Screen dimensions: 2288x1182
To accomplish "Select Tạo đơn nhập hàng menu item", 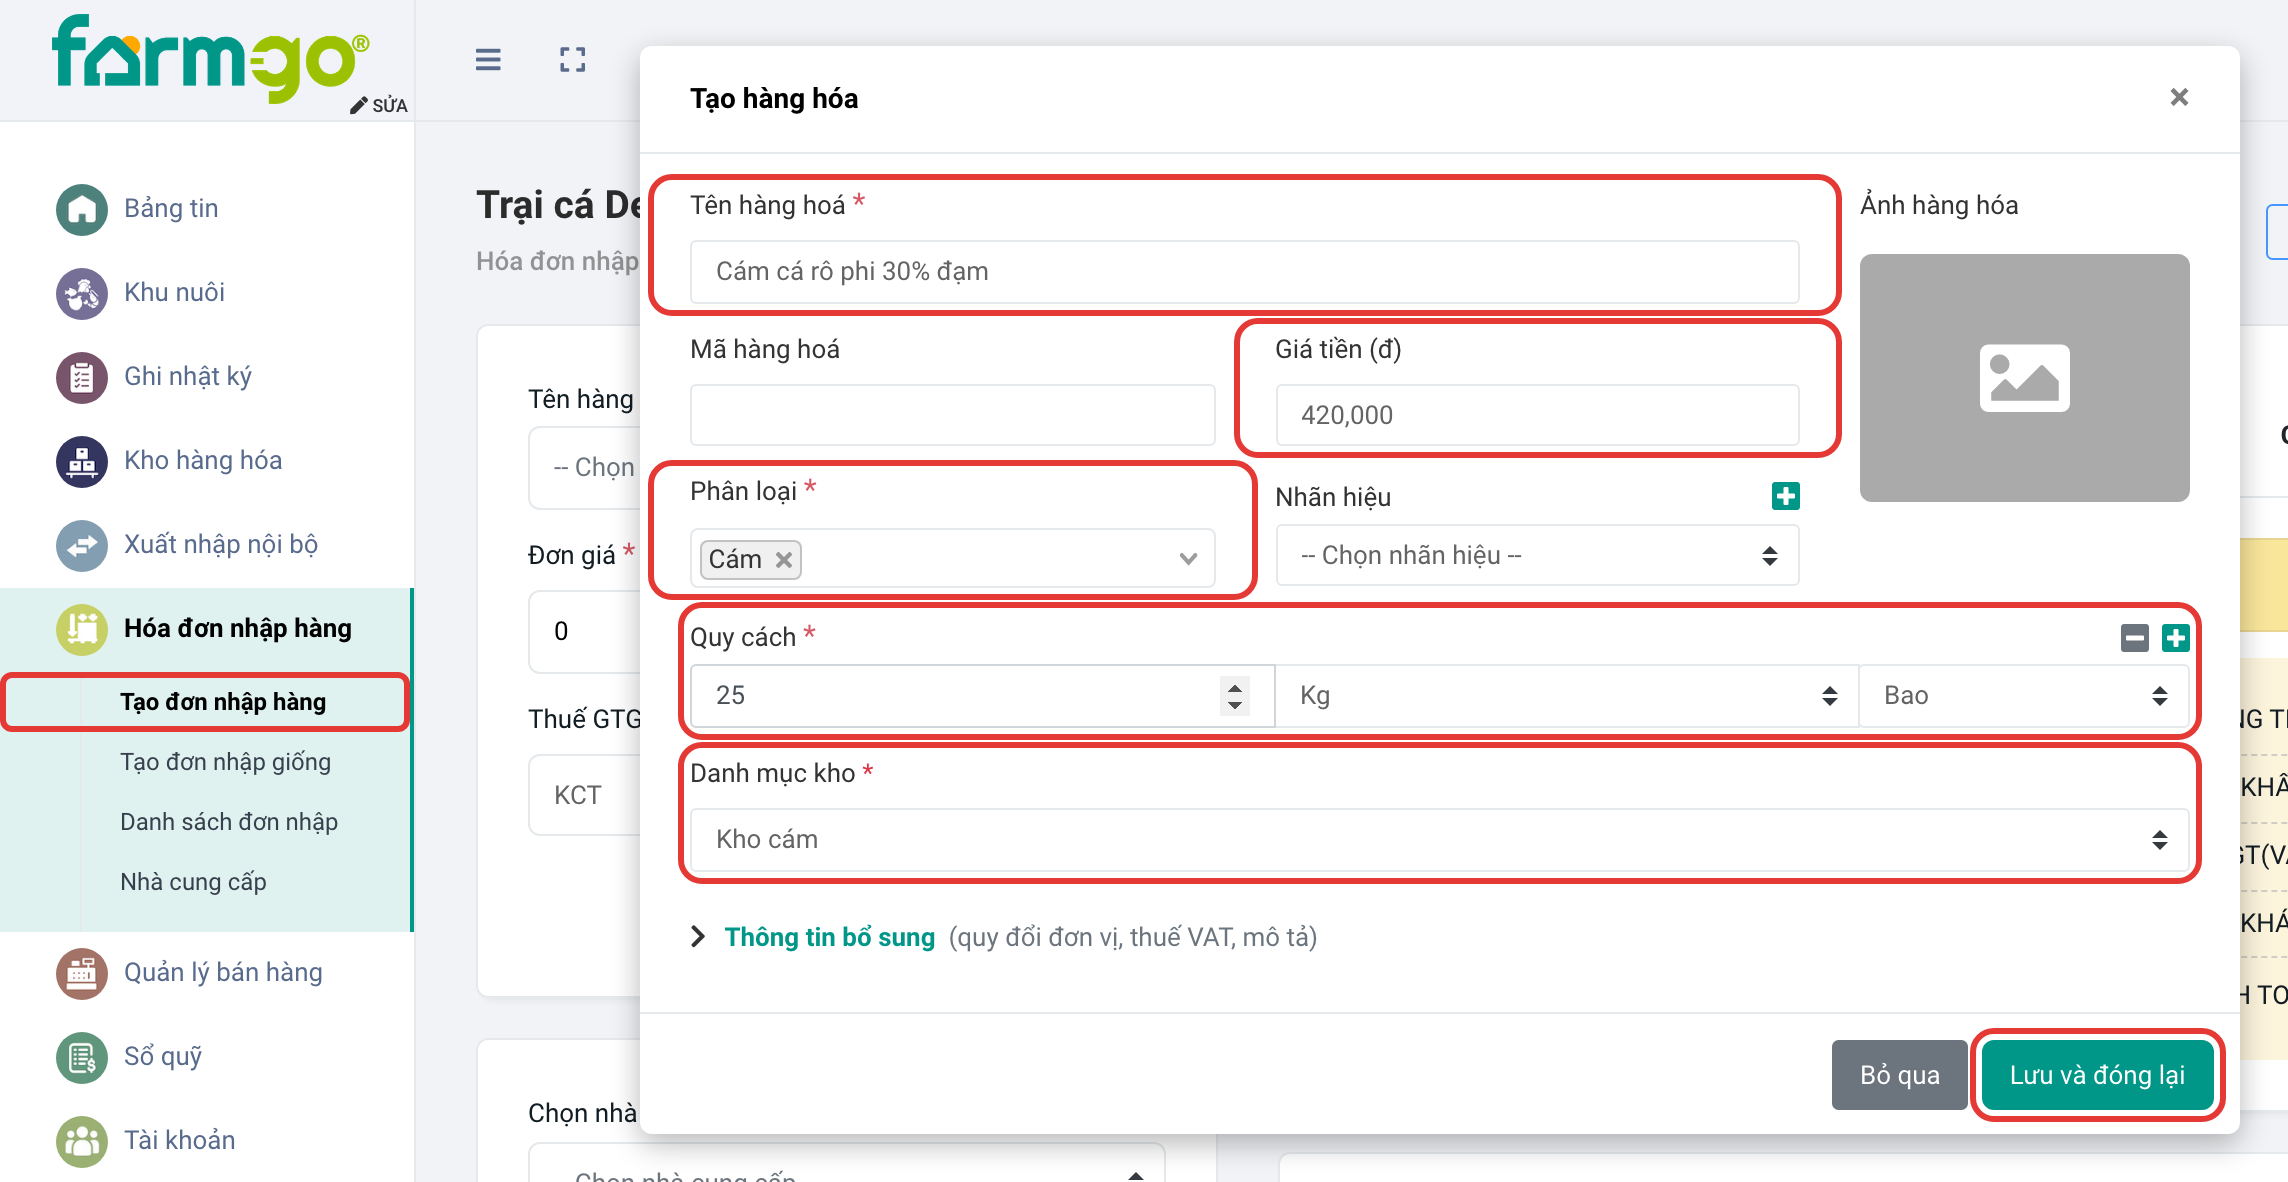I will click(223, 702).
